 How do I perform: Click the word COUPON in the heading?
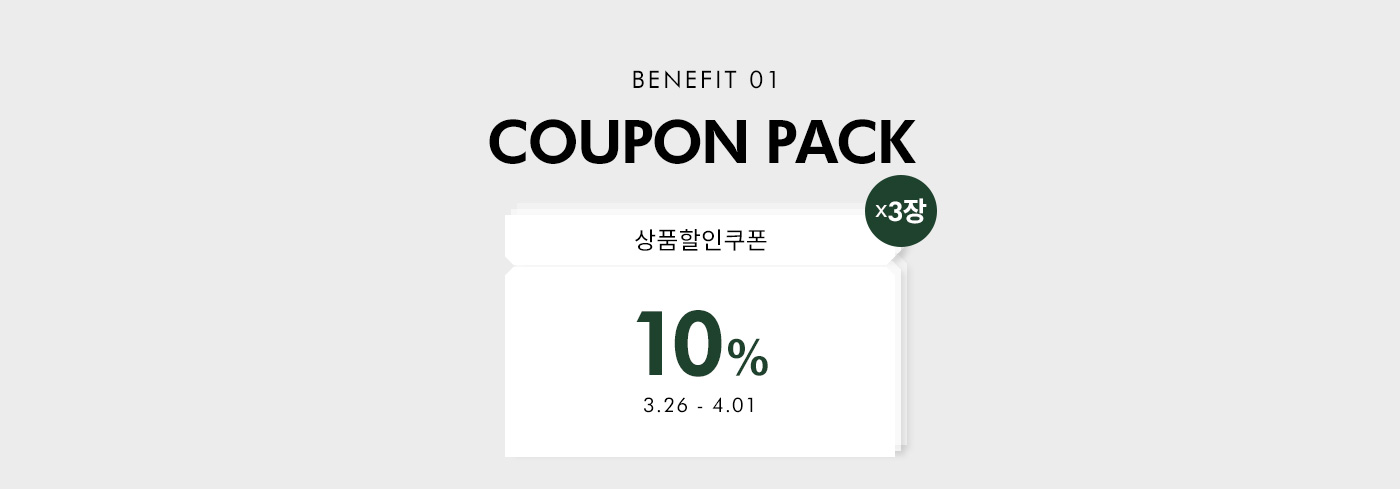point(618,143)
